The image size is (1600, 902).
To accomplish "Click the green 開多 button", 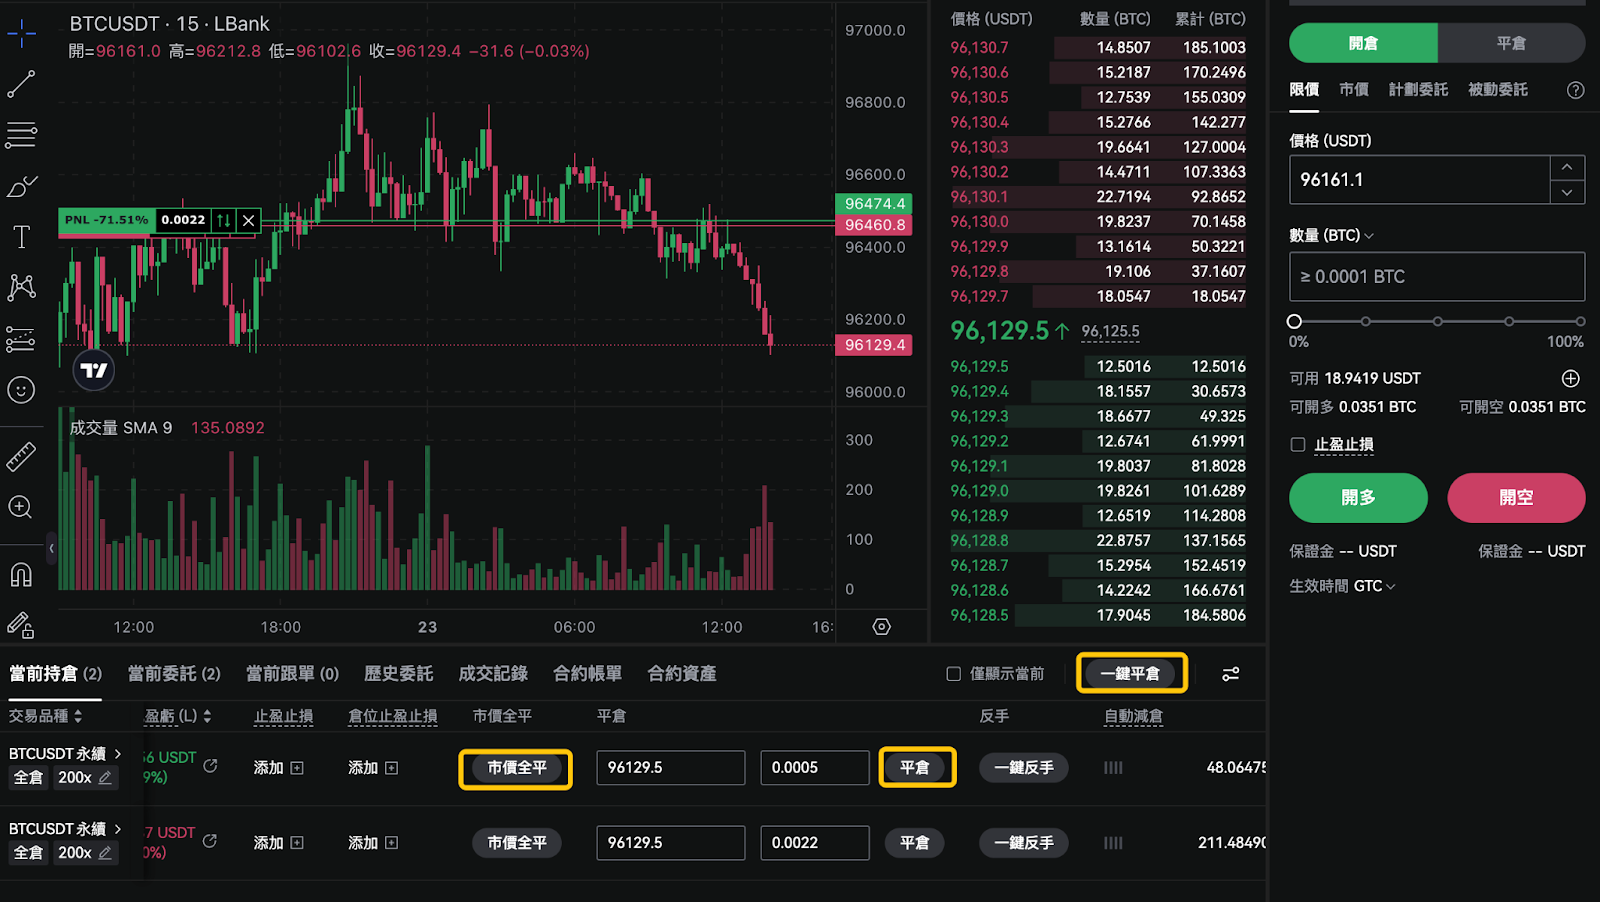I will coord(1358,498).
